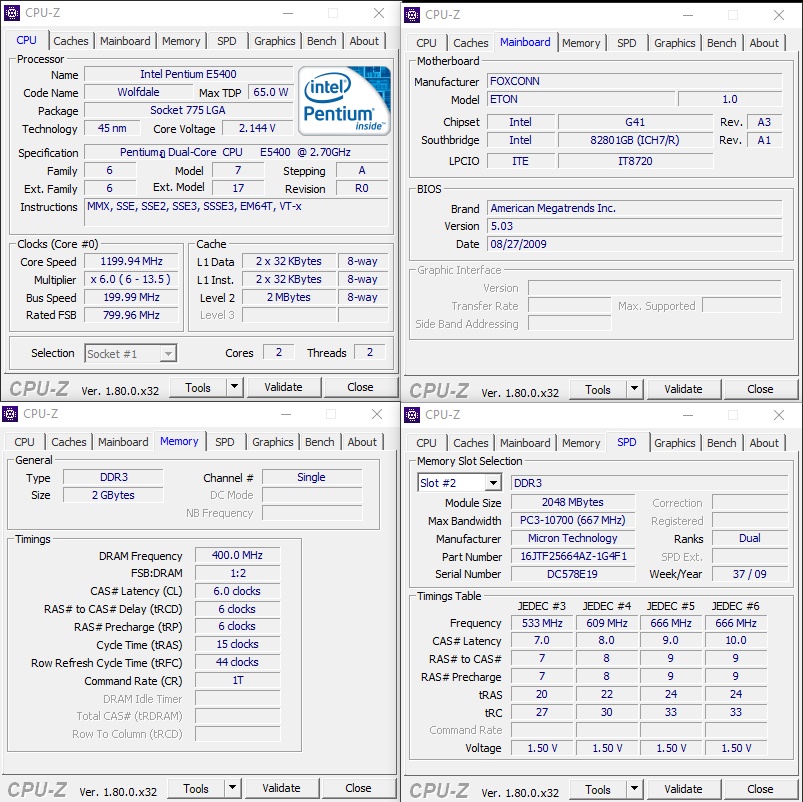
Task: Click Close button in Memory window
Action: pyautogui.click(x=358, y=788)
